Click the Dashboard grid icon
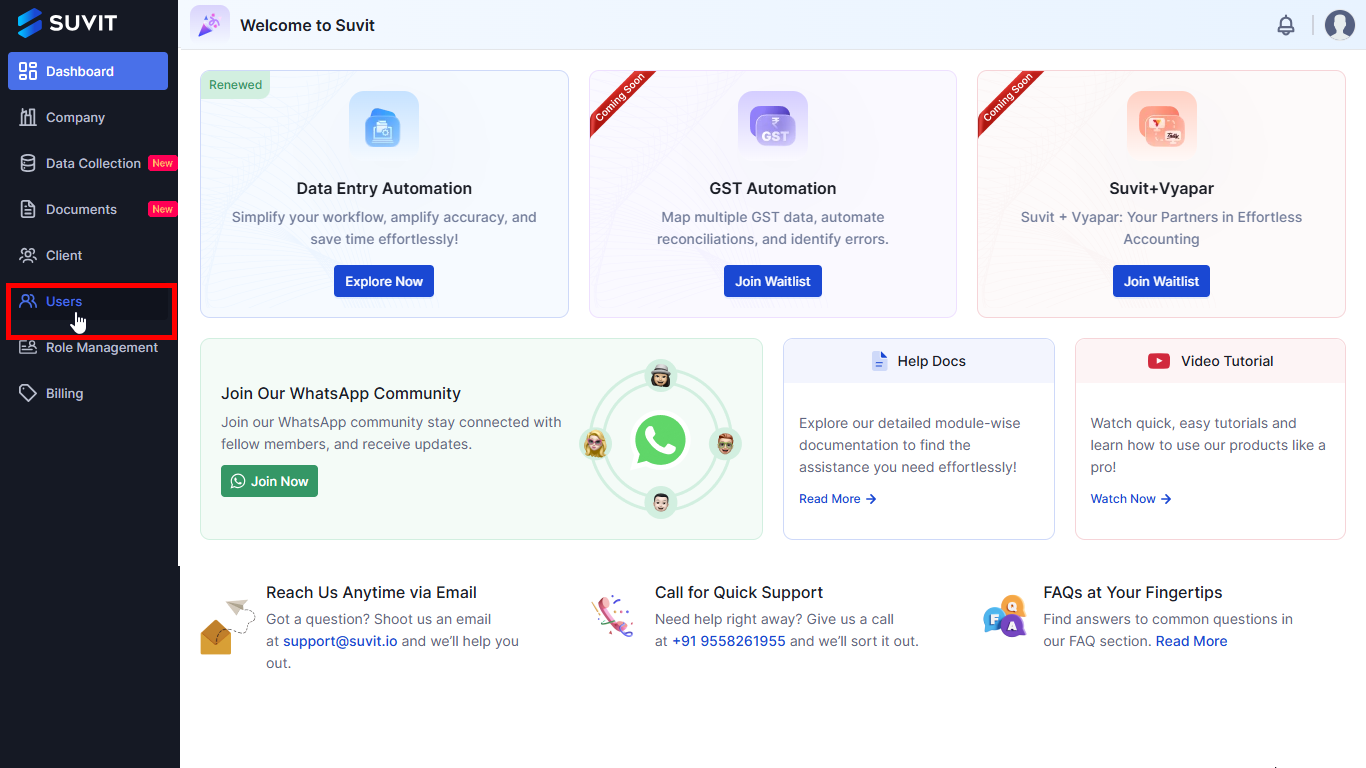The height and width of the screenshot is (768, 1366). pos(28,71)
